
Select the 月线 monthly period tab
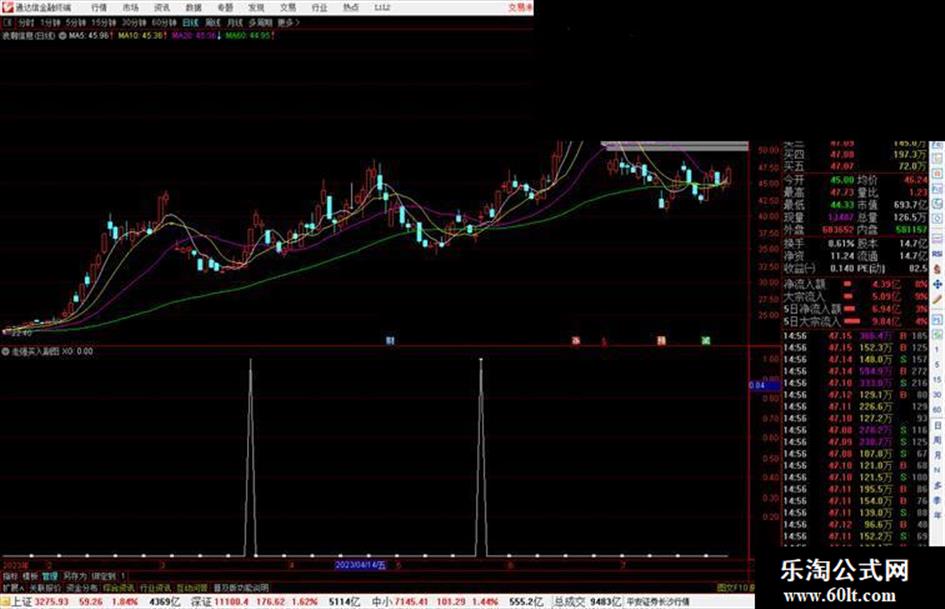234,22
